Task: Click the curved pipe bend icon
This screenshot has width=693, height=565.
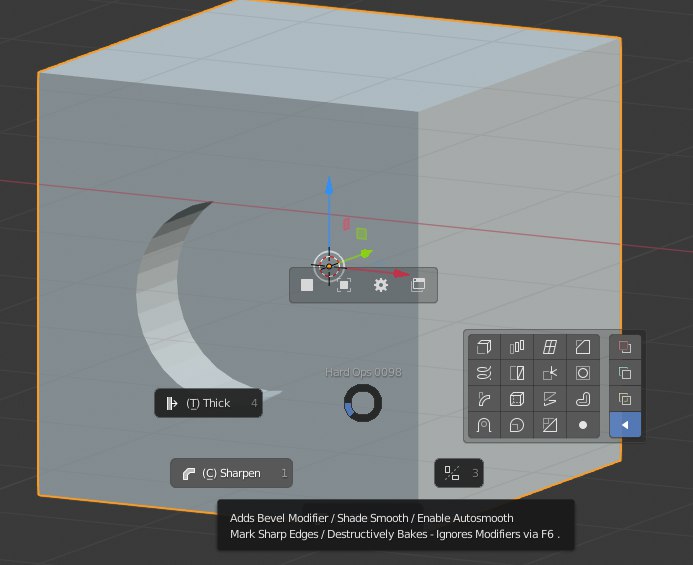Action: (x=484, y=399)
